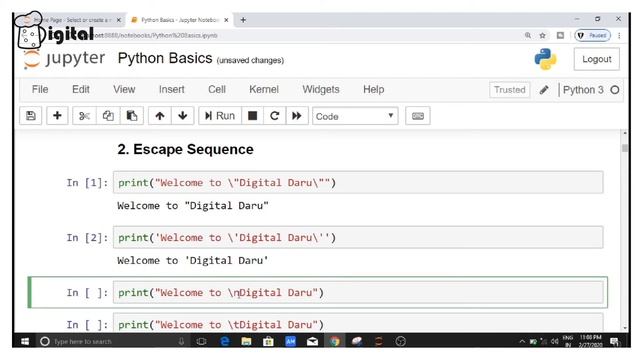The height and width of the screenshot is (360, 640).
Task: Open a new browser tab
Action: (x=243, y=20)
